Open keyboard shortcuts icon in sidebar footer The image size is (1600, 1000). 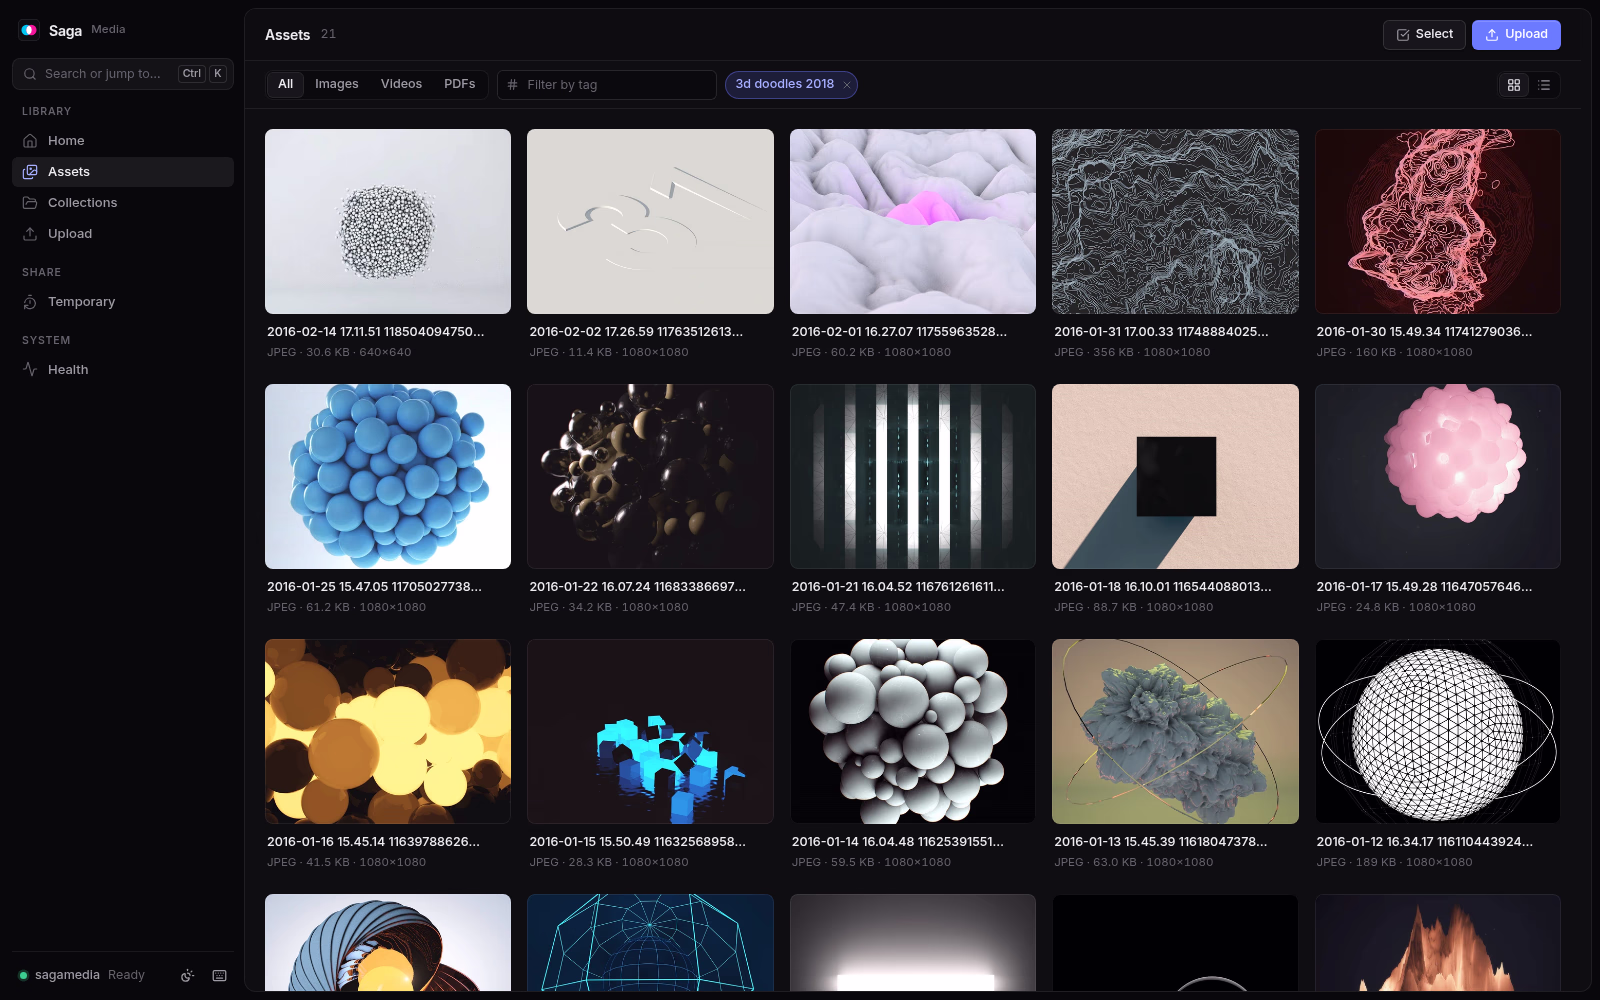(x=220, y=976)
